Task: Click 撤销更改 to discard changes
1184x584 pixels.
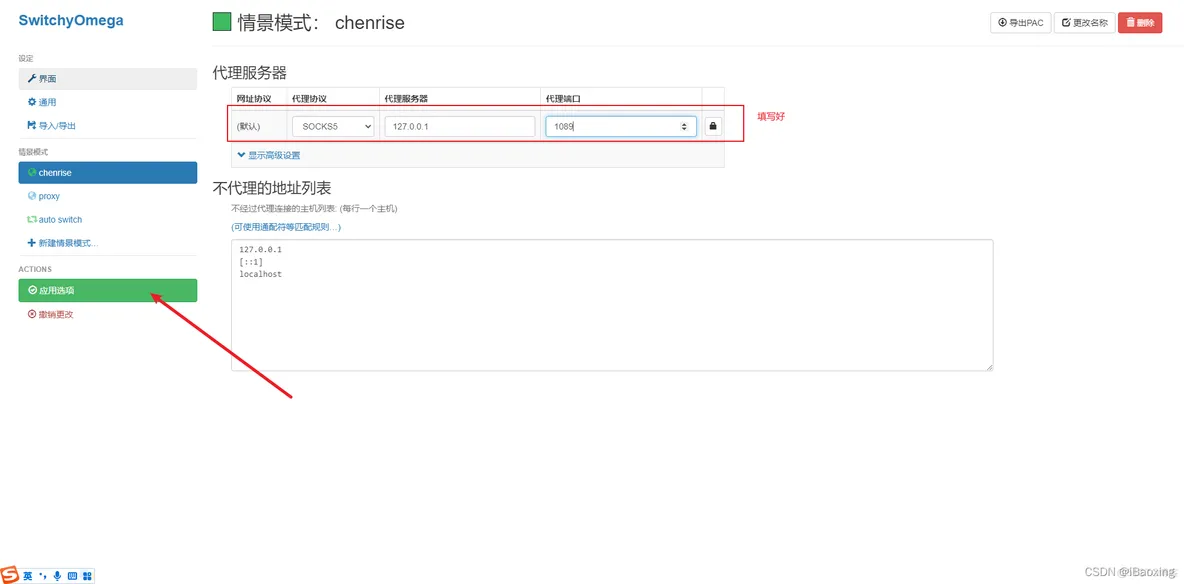Action: pos(107,314)
